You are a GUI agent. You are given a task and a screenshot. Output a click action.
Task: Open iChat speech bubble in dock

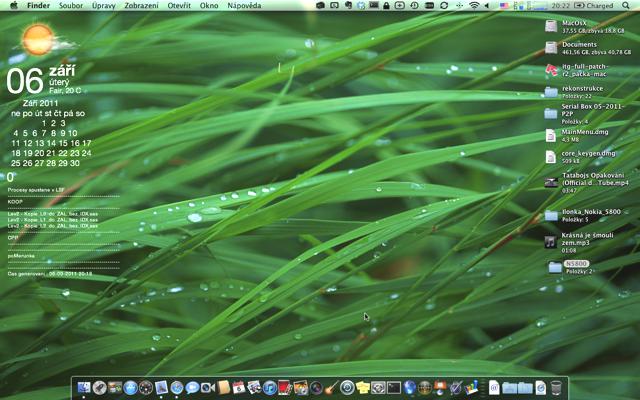click(x=192, y=387)
